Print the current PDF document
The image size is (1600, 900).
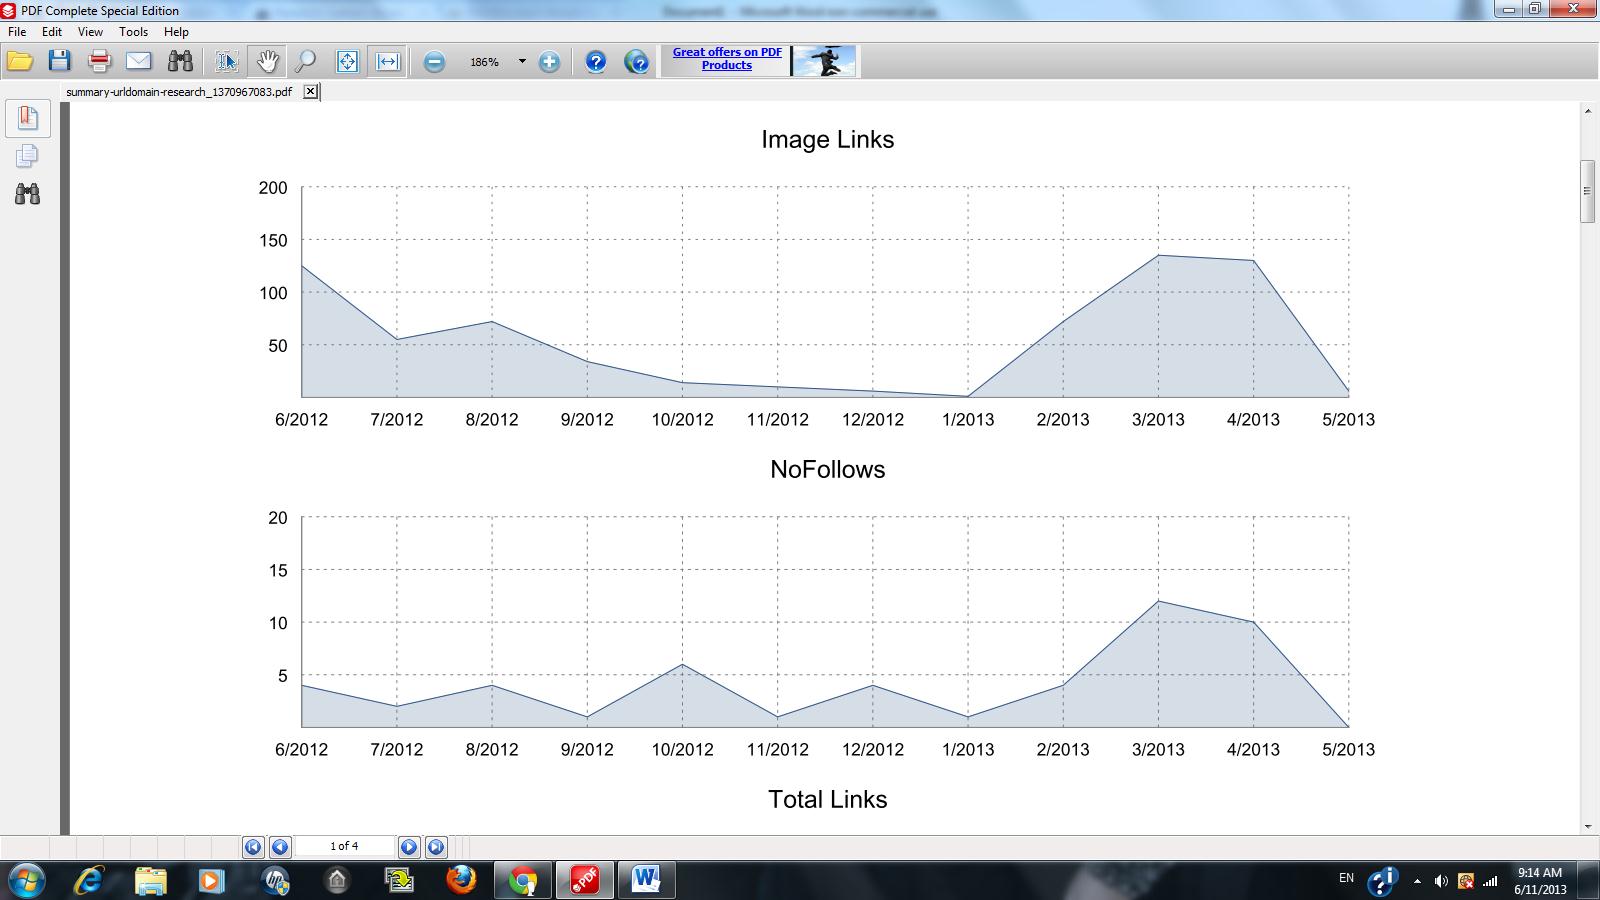[x=99, y=61]
